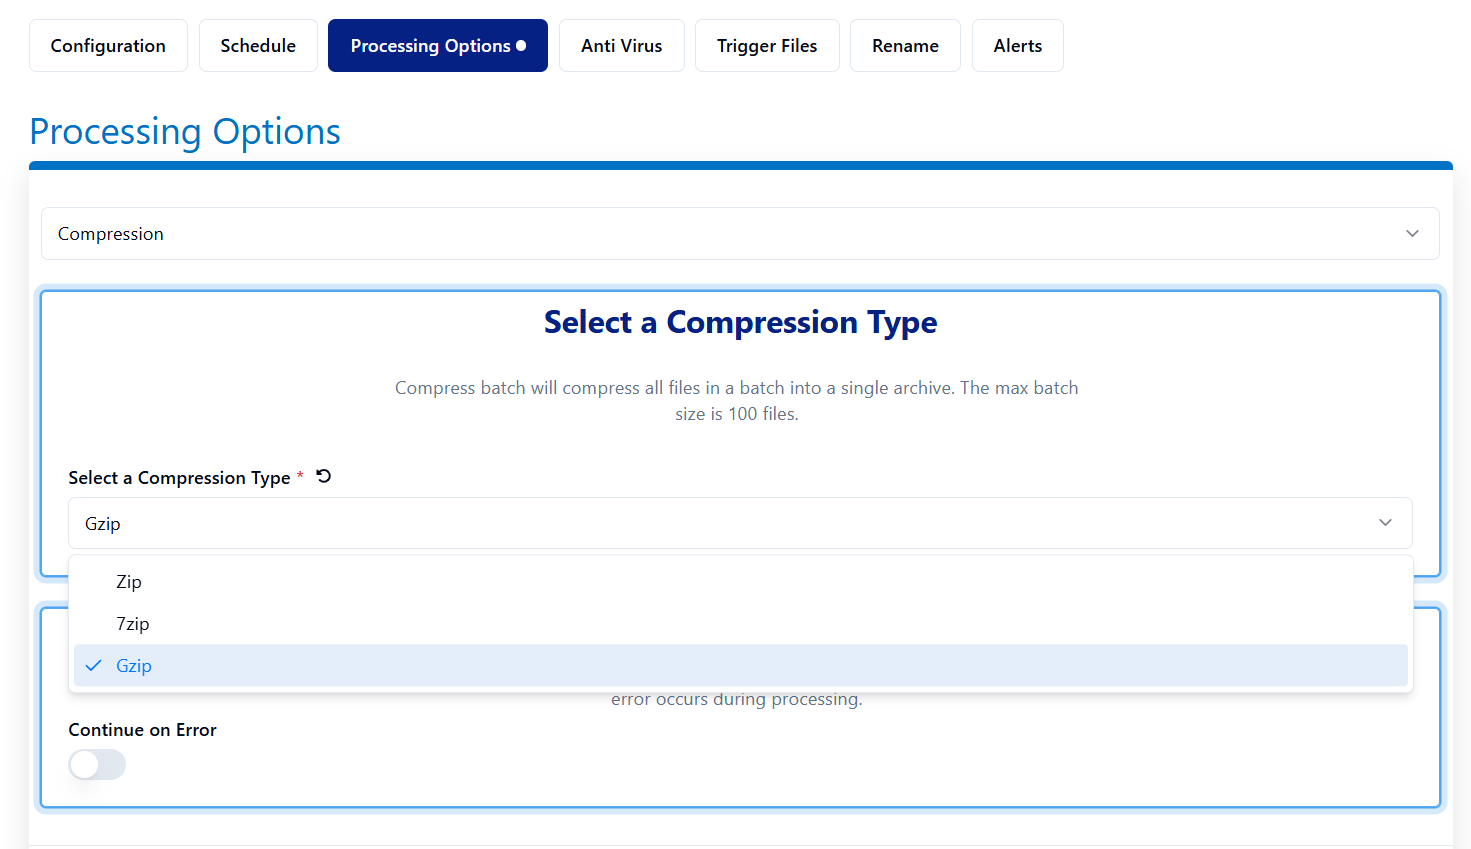
Task: Open the Compression processing option selector
Action: [739, 233]
